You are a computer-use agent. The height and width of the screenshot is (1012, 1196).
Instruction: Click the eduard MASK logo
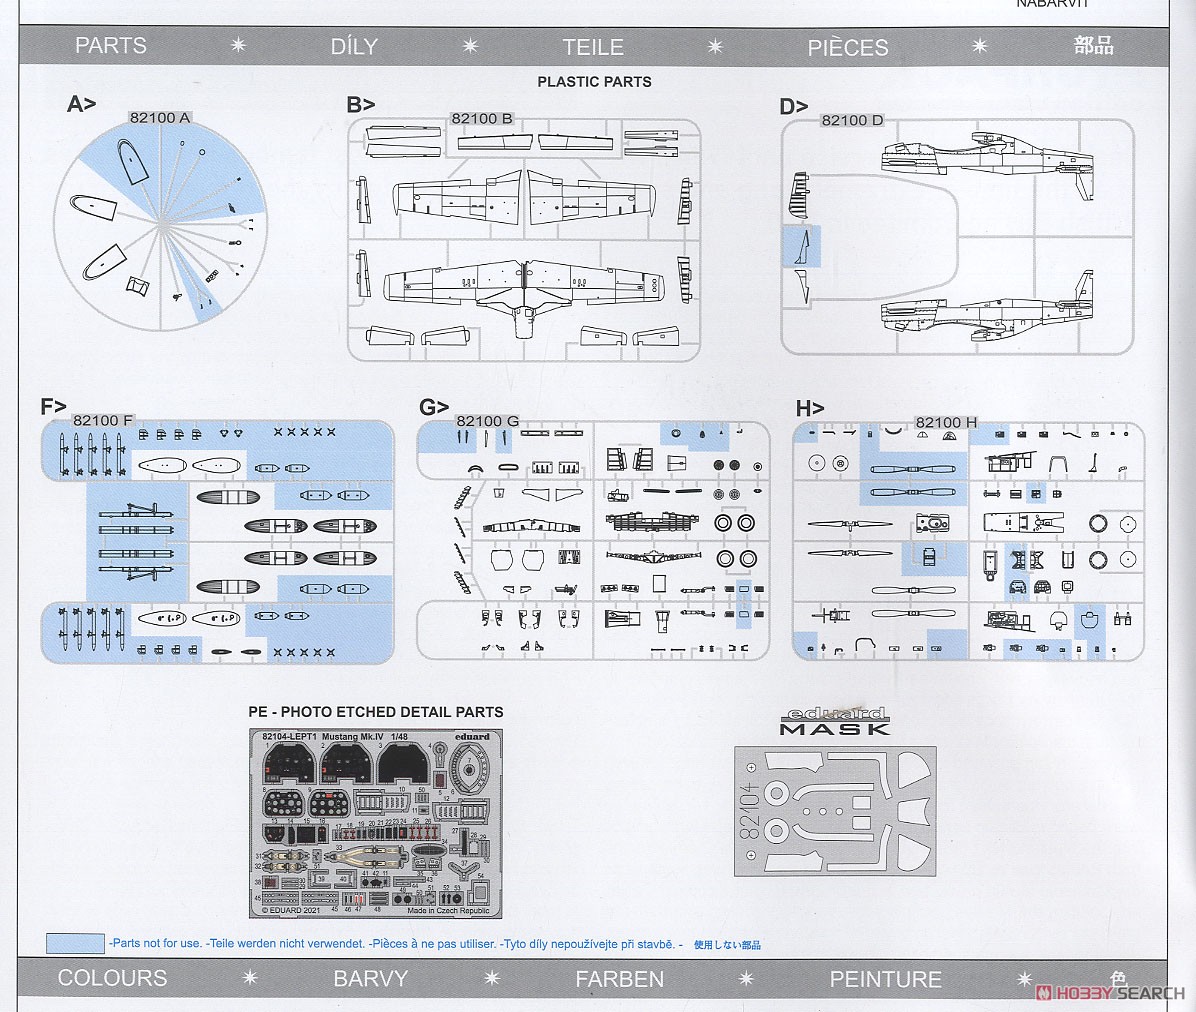[x=835, y=721]
